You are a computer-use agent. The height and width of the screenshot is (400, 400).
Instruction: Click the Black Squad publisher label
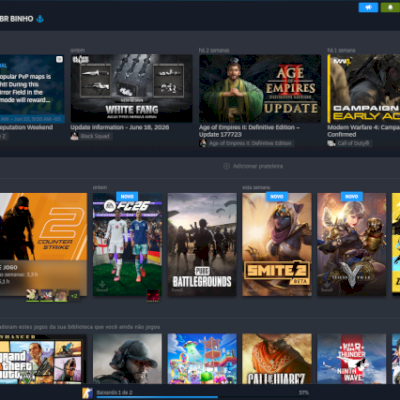click(x=95, y=136)
